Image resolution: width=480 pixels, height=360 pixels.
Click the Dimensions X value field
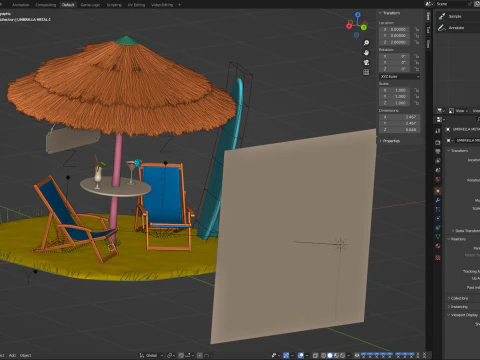click(399, 117)
